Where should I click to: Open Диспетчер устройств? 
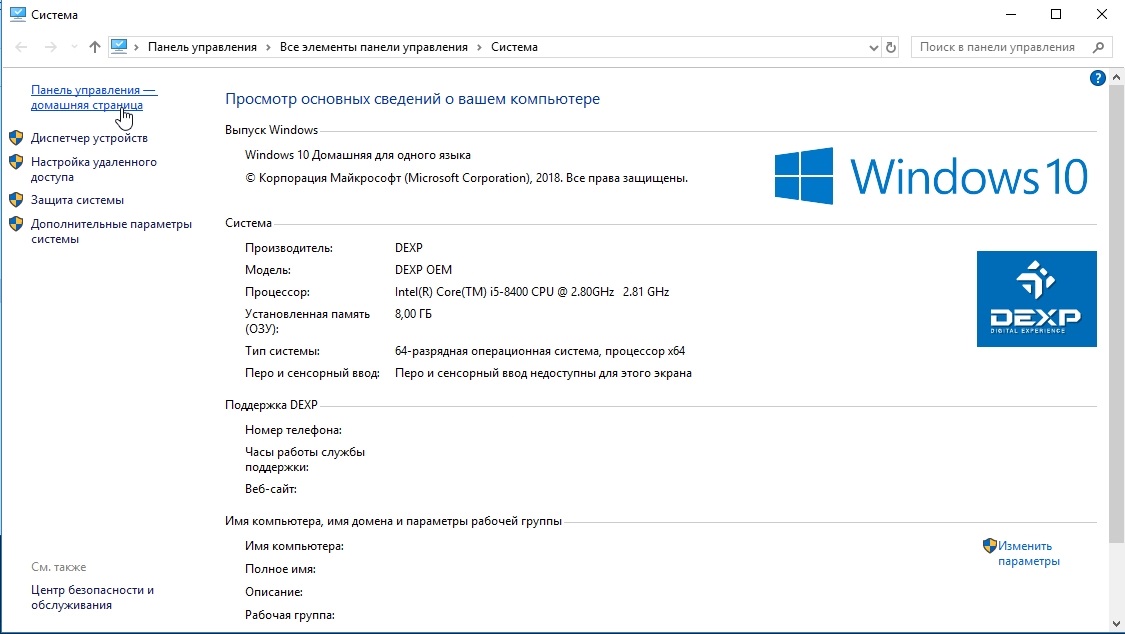(89, 138)
